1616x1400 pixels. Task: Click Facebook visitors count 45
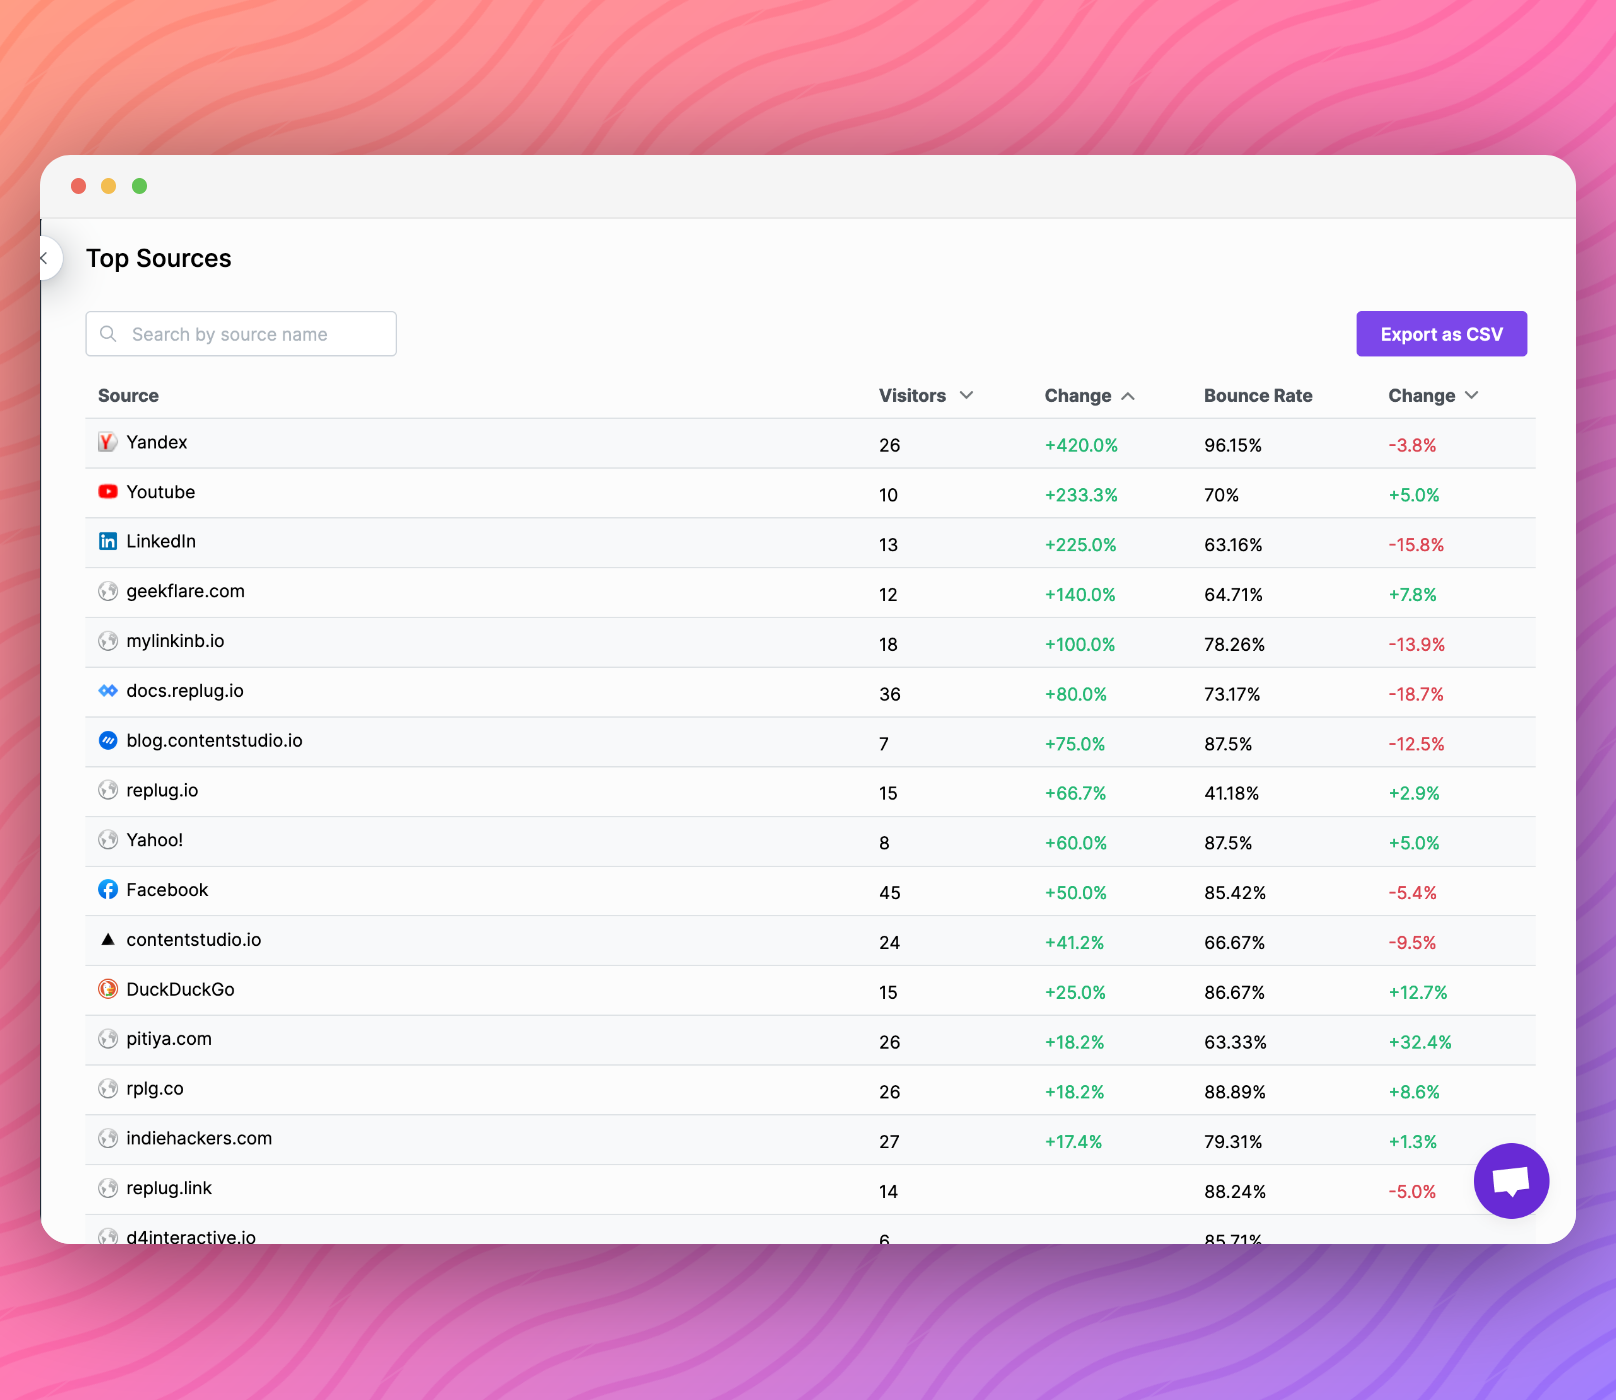pyautogui.click(x=890, y=893)
